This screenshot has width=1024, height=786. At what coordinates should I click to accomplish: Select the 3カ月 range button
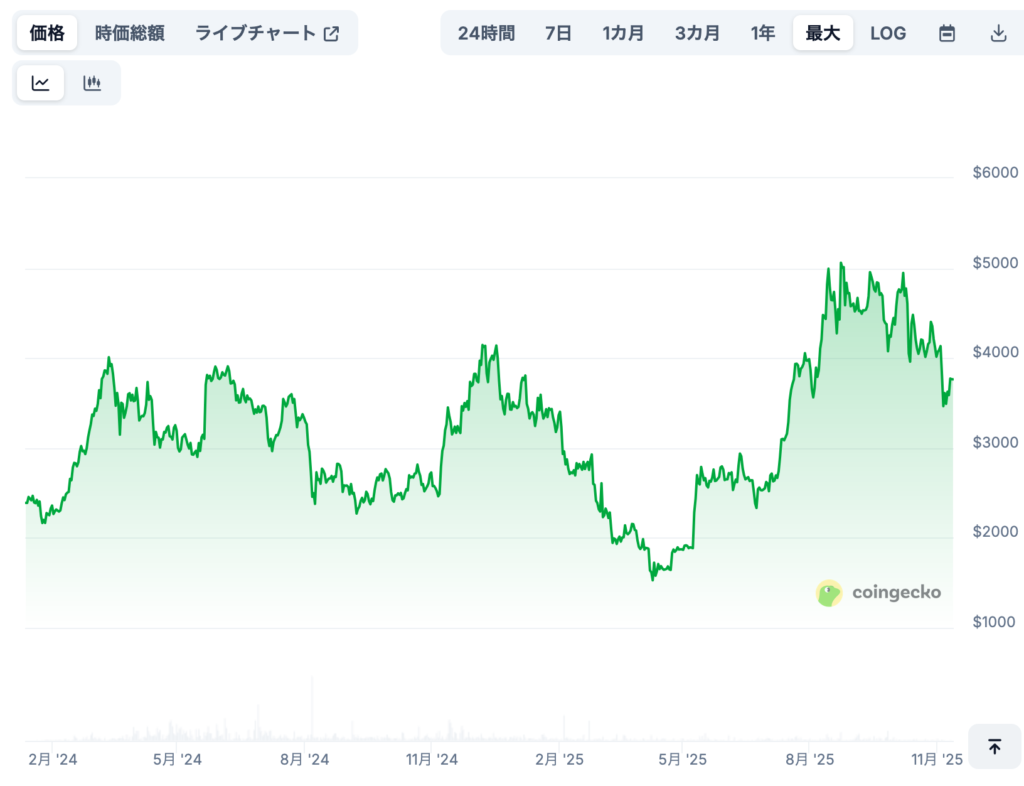point(697,32)
